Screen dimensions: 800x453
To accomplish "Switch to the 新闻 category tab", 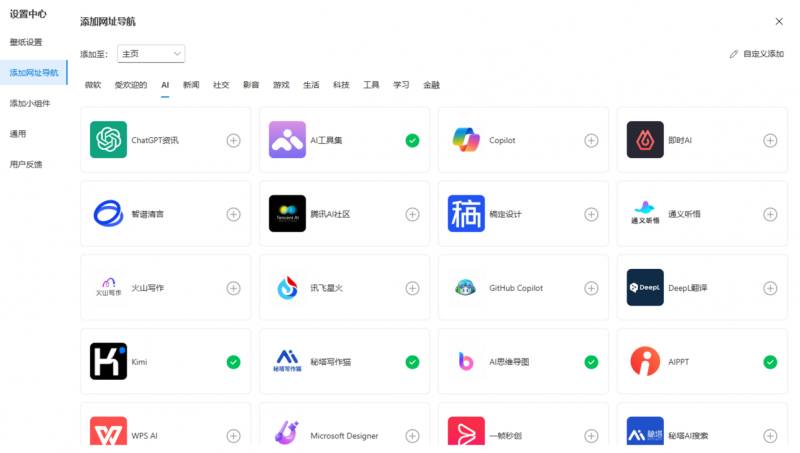I will [x=191, y=85].
